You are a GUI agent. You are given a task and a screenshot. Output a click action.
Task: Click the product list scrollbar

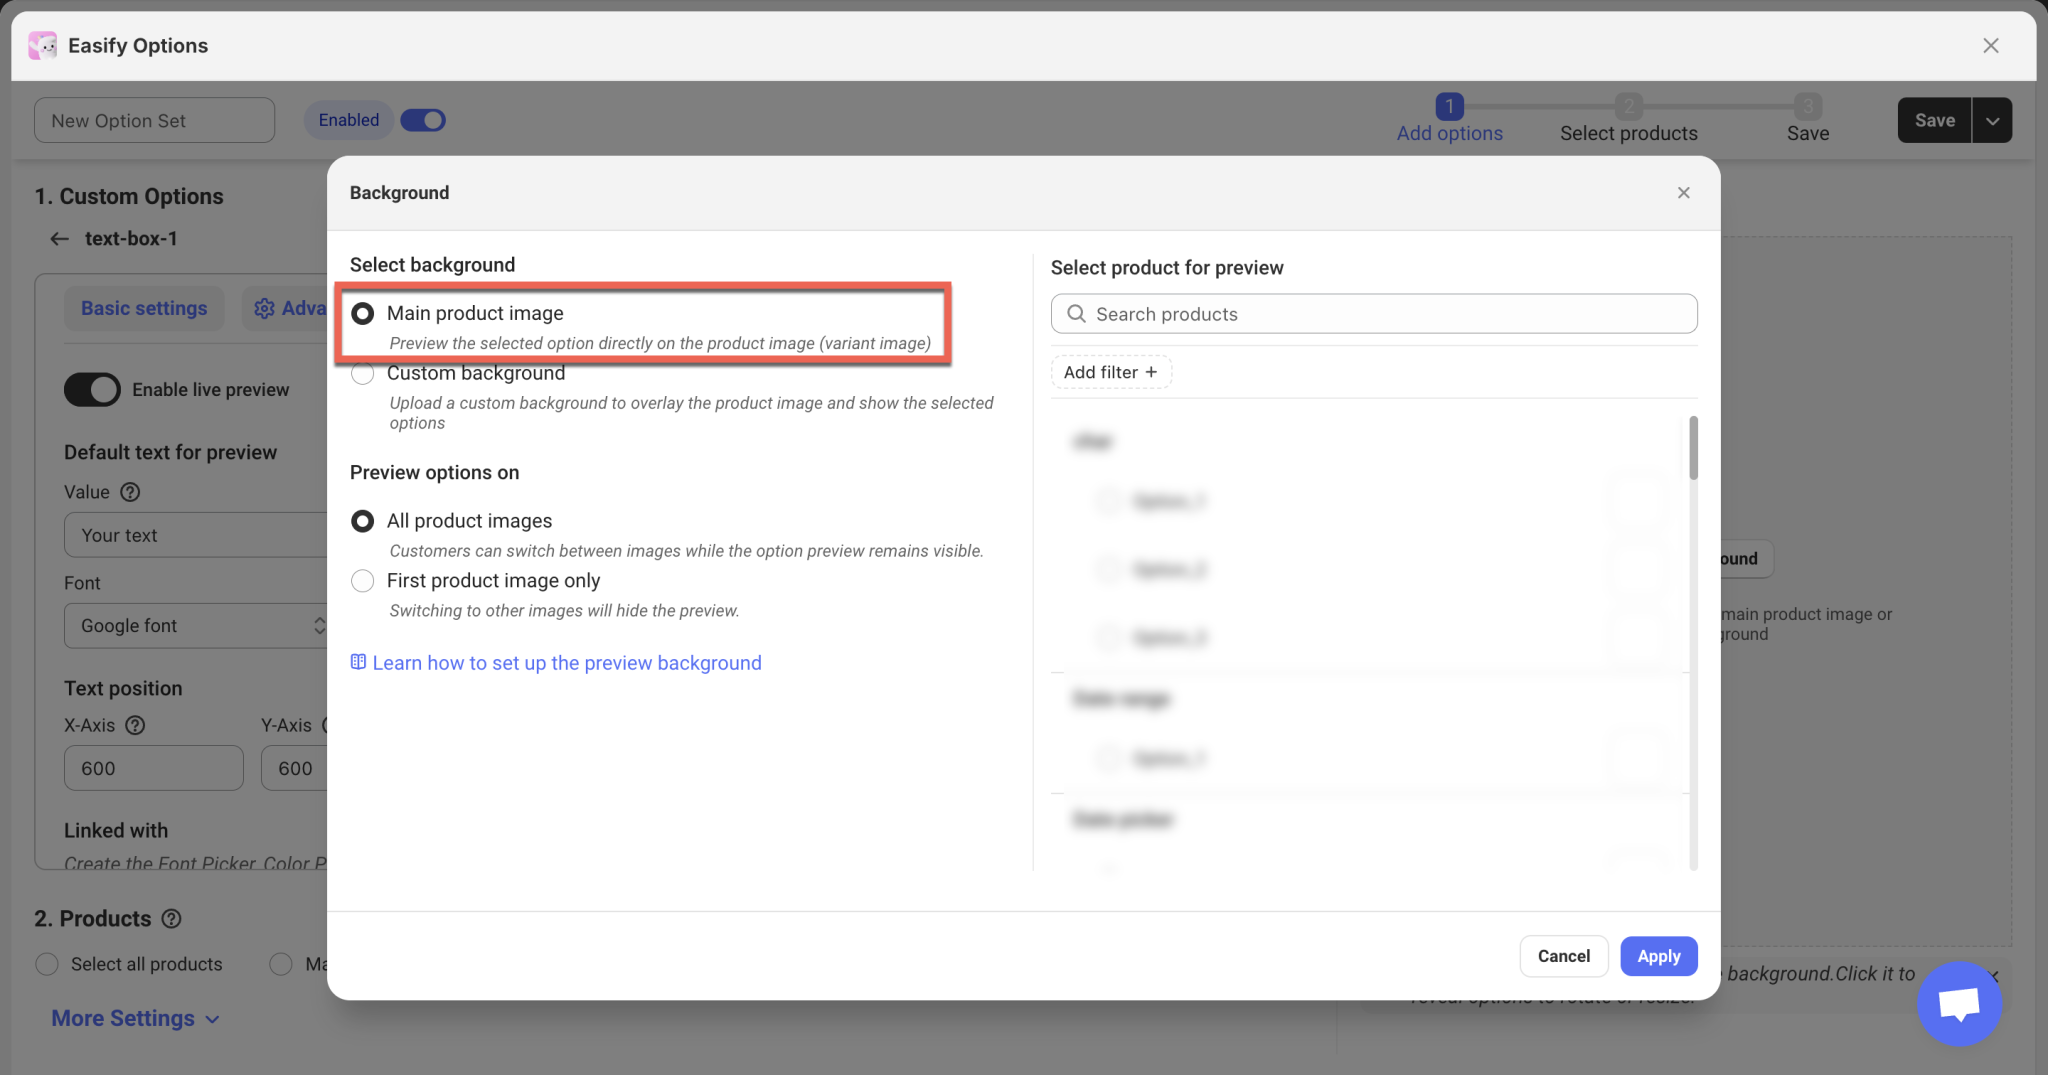[x=1693, y=449]
